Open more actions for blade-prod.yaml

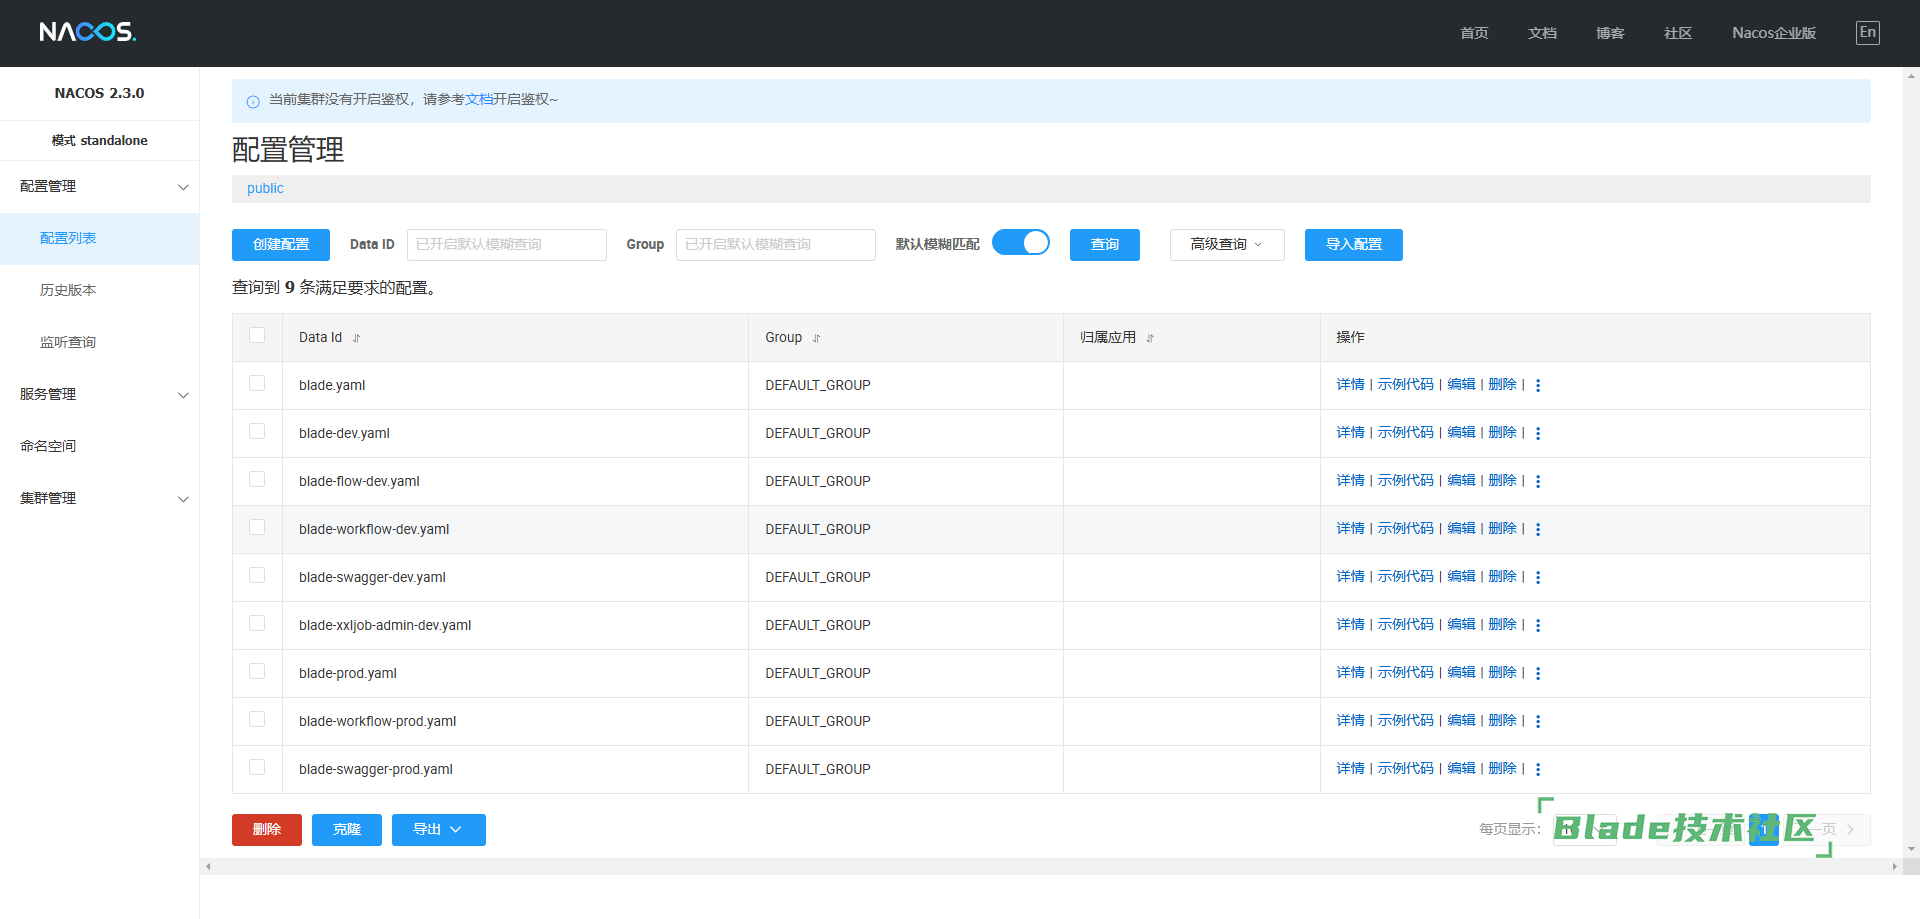1538,673
